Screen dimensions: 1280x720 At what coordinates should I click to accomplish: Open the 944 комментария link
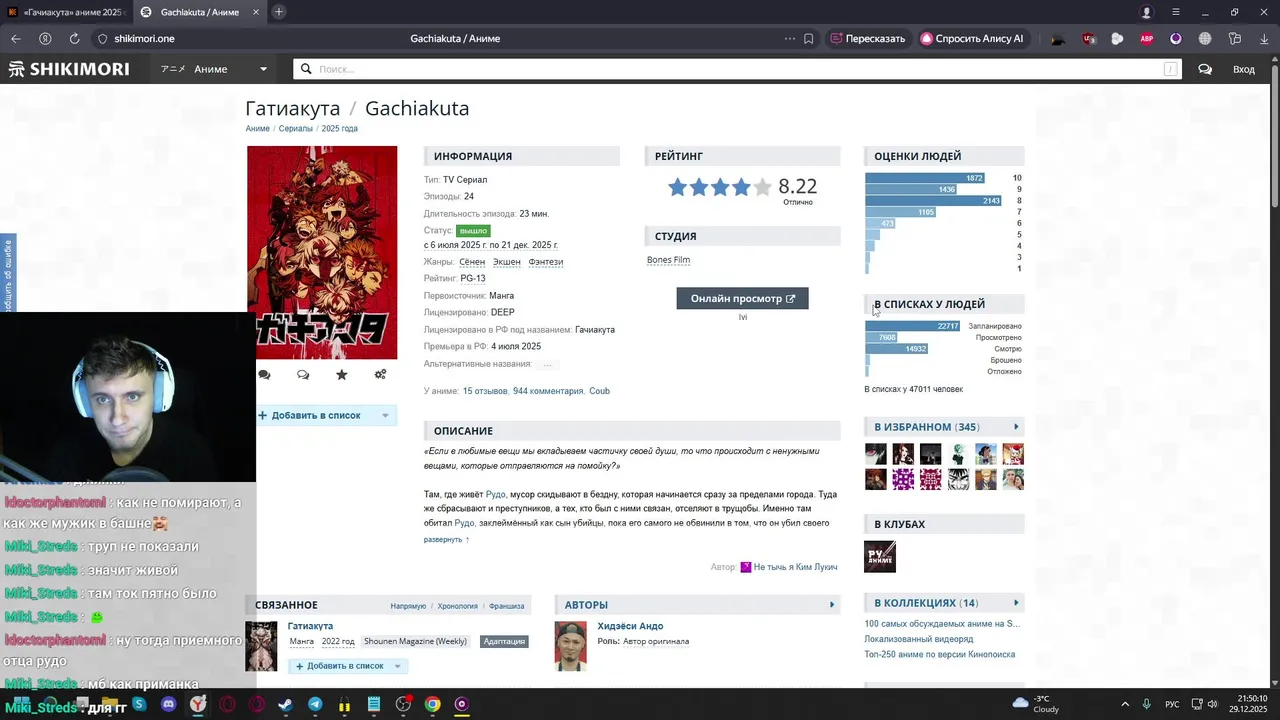coord(548,391)
